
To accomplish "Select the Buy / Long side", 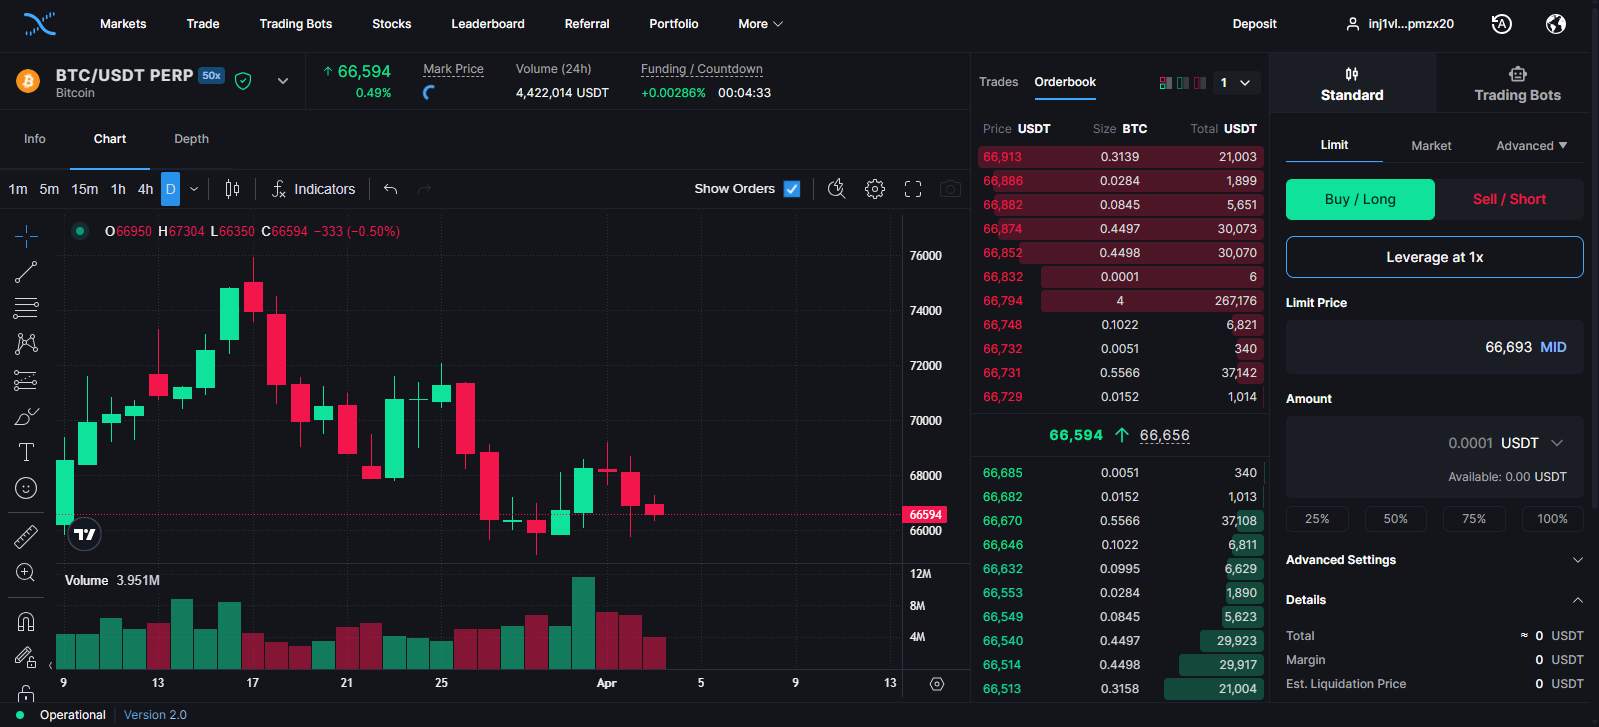I will coord(1359,199).
